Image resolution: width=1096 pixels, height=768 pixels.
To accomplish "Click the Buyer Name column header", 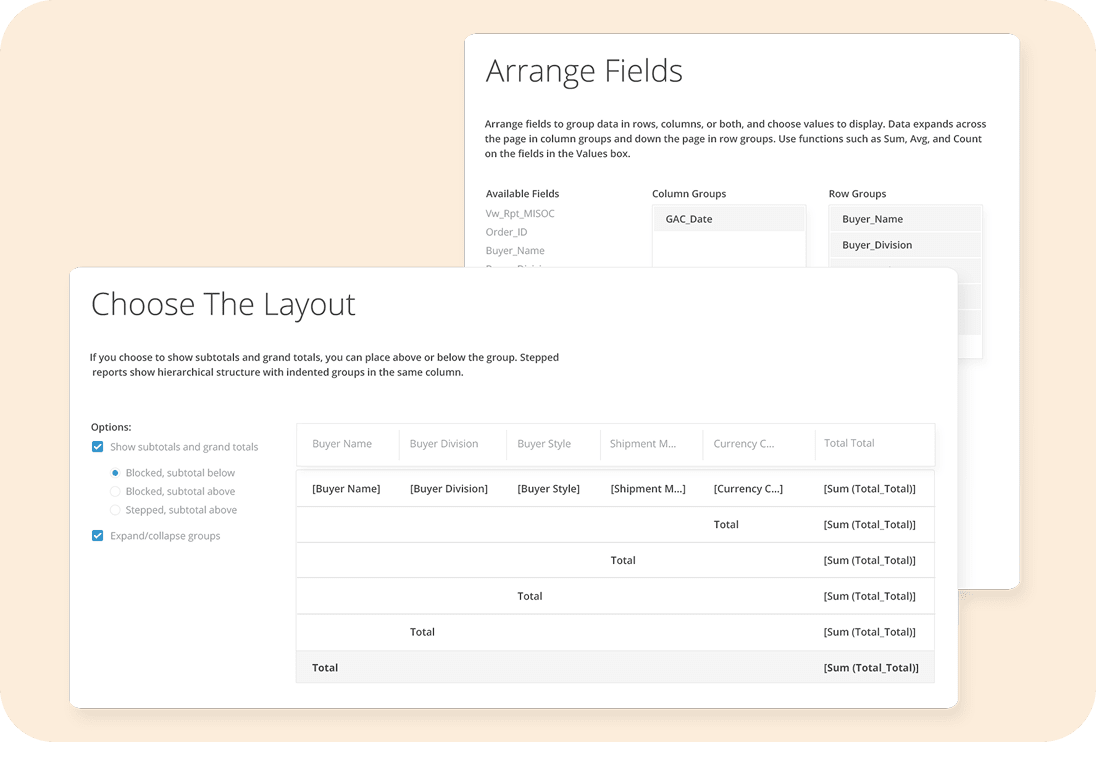I will coord(342,444).
